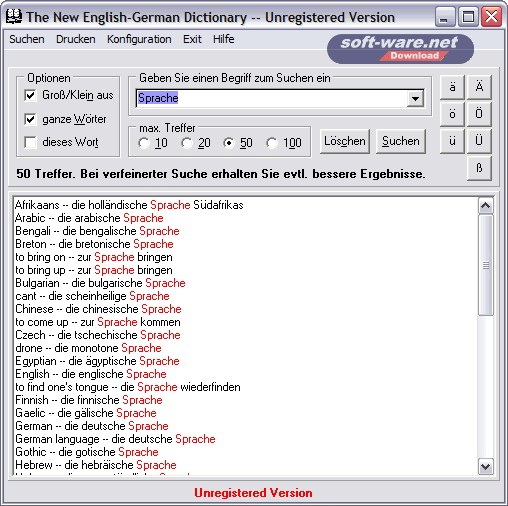
Task: Select the 'to bring on' result row
Action: (94, 257)
